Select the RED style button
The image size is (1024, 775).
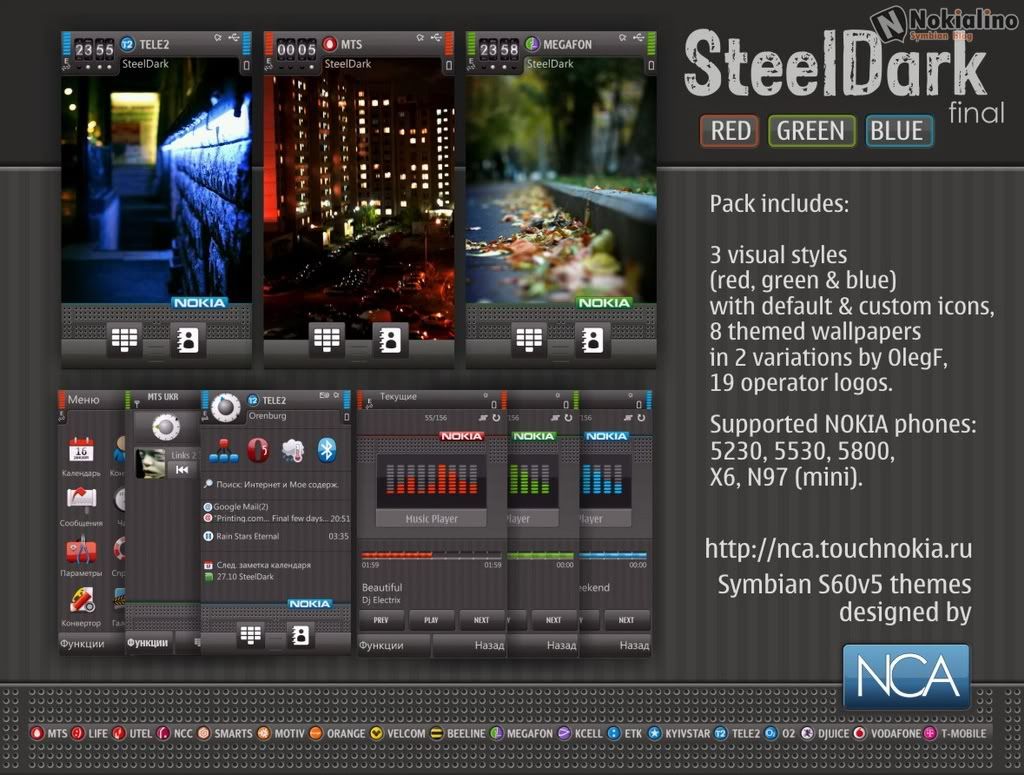[730, 131]
